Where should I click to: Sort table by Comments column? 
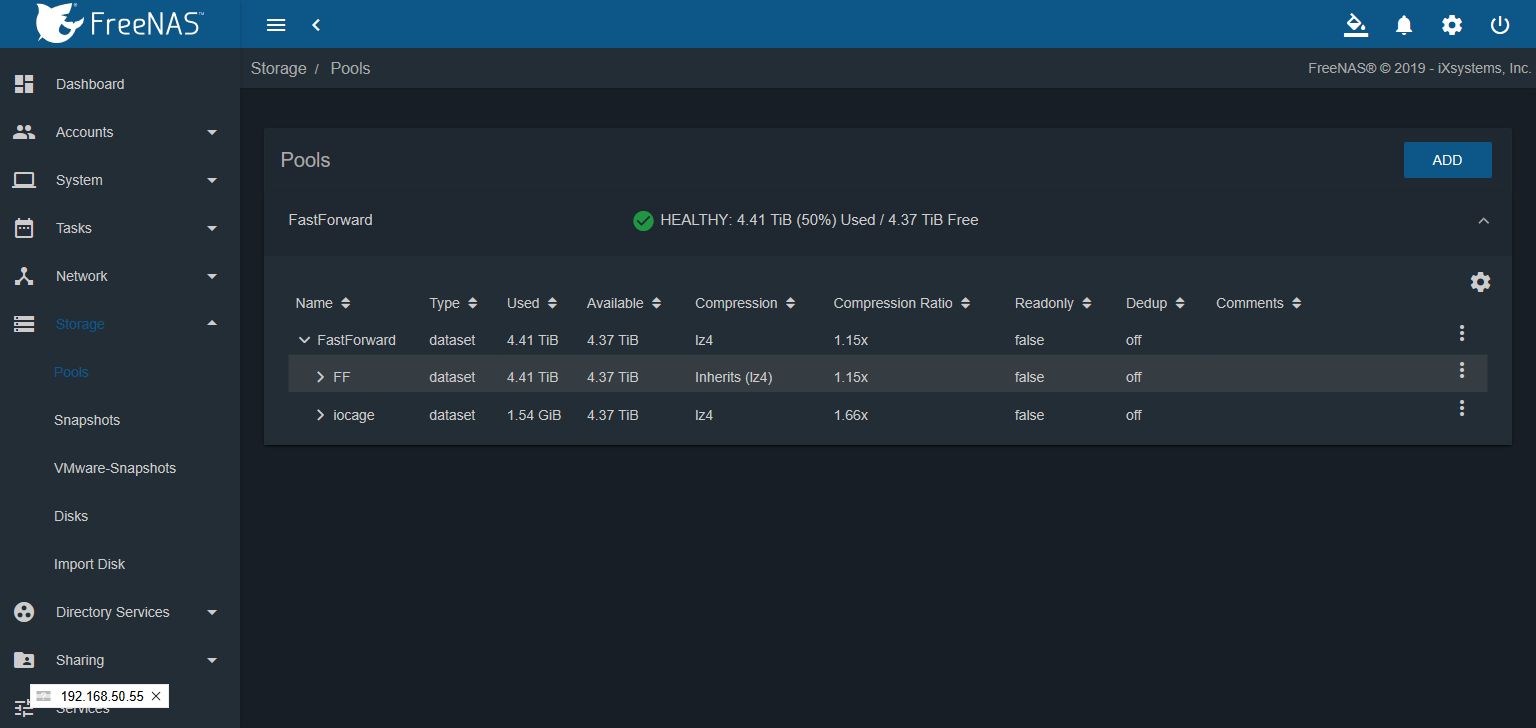click(1296, 303)
